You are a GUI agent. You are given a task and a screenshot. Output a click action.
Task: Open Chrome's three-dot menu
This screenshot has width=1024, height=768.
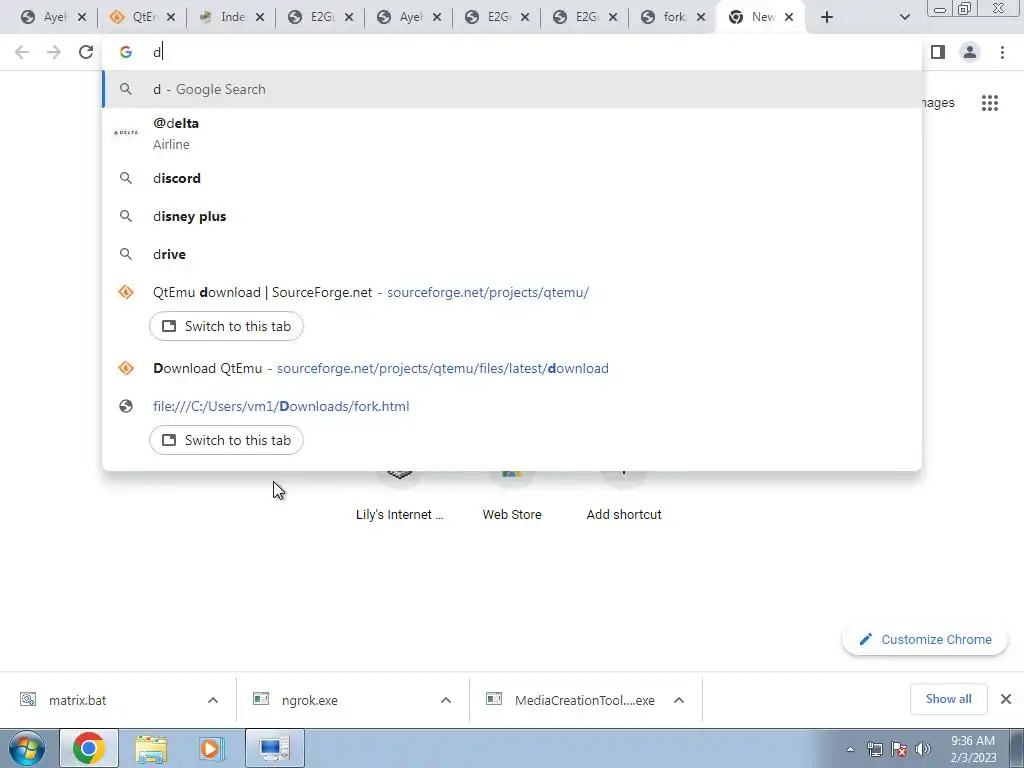coord(1002,52)
